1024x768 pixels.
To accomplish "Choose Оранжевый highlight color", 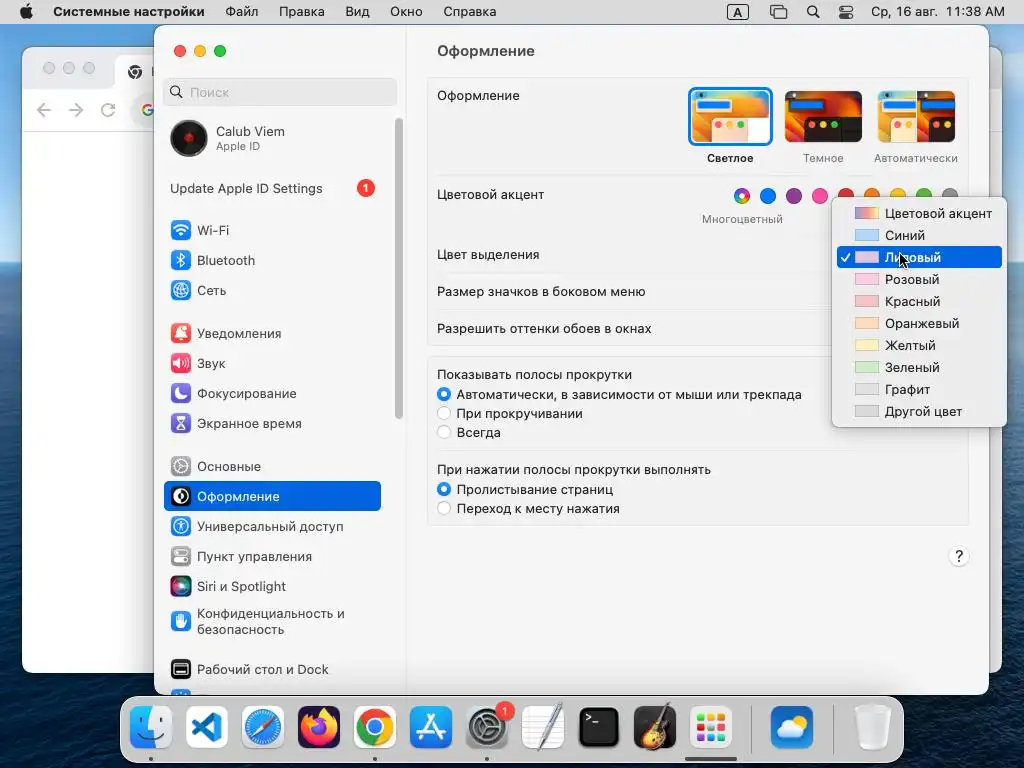I will [919, 323].
